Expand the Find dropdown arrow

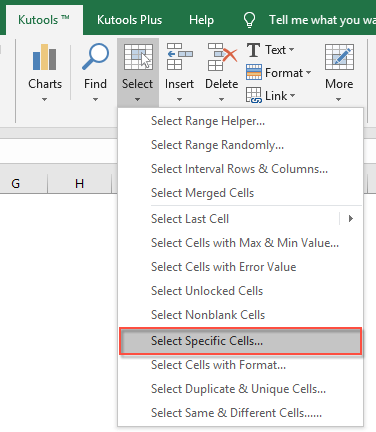tap(95, 99)
